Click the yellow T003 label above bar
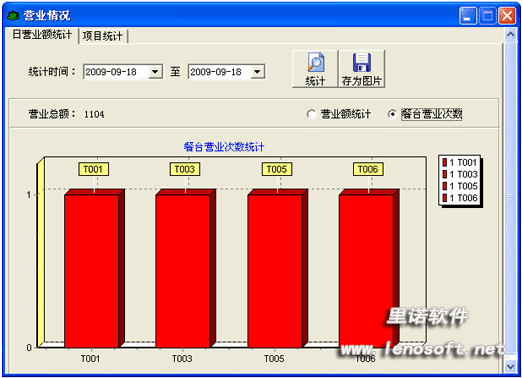 (x=185, y=169)
